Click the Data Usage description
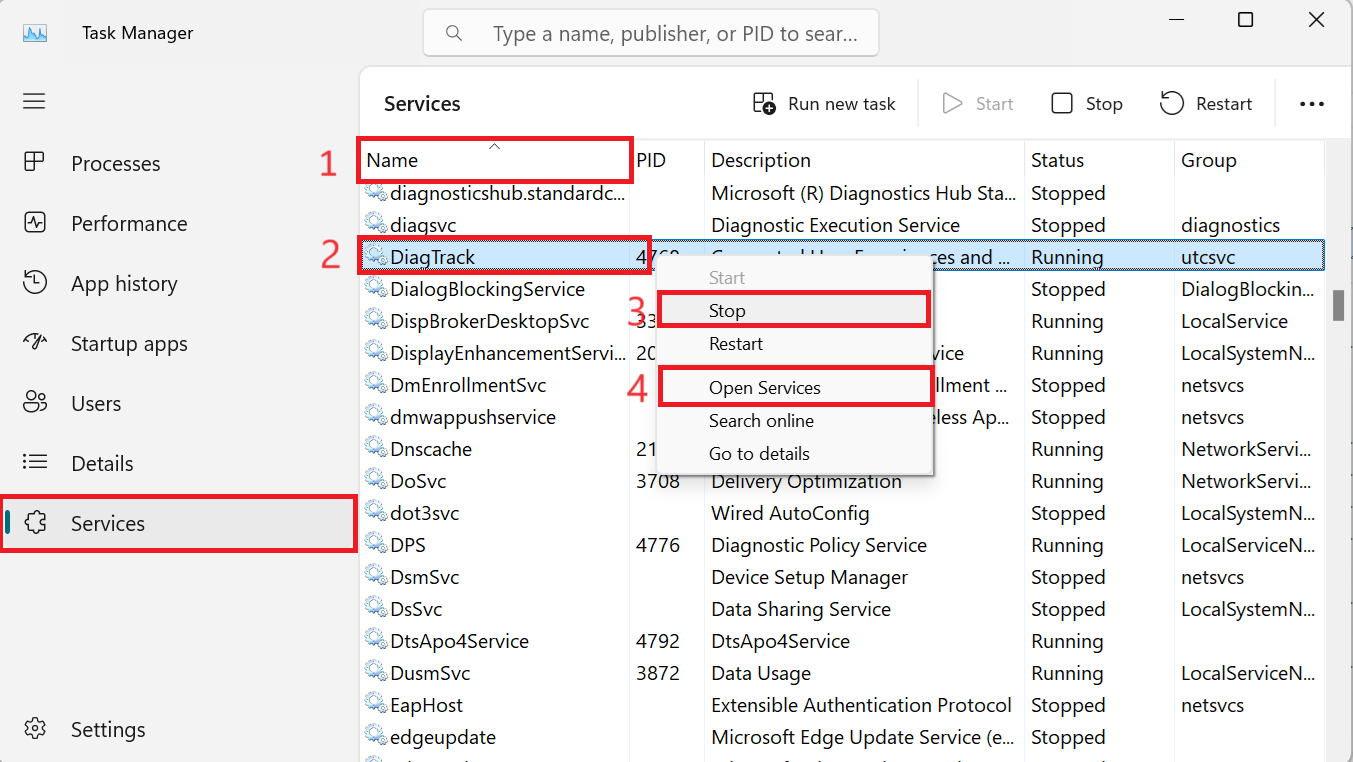The image size is (1353, 762). tap(761, 673)
